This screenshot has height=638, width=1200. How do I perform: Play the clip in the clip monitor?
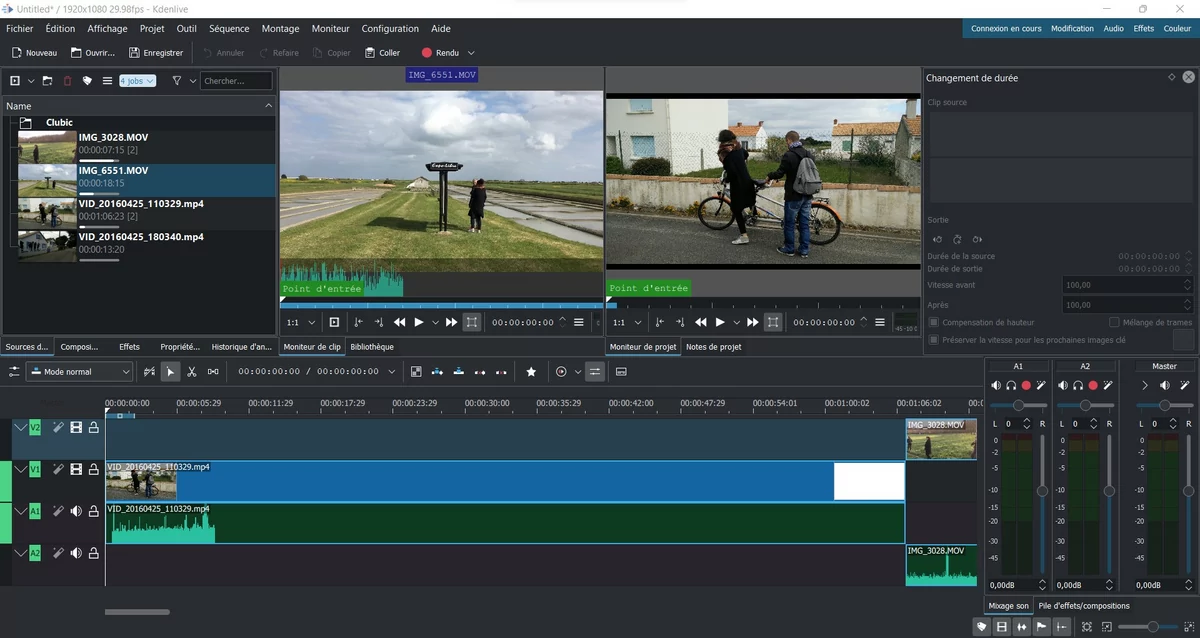pyautogui.click(x=419, y=322)
